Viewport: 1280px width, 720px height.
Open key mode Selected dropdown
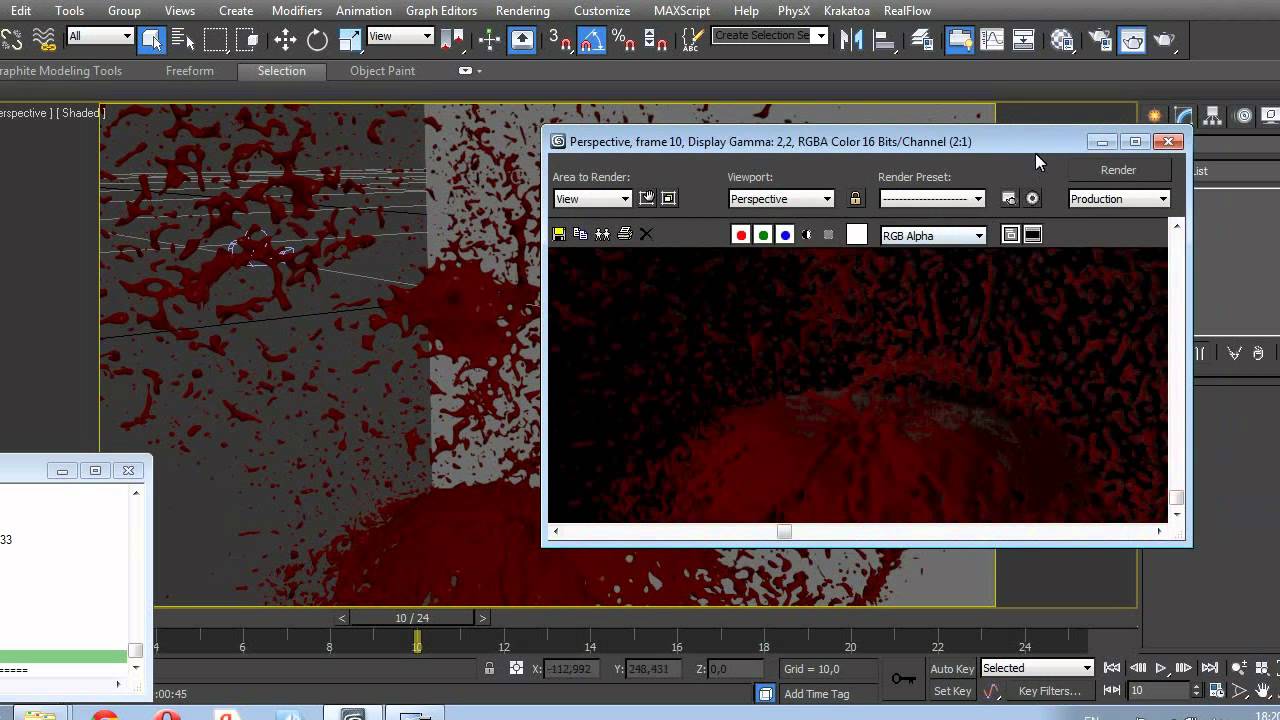pyautogui.click(x=1037, y=668)
